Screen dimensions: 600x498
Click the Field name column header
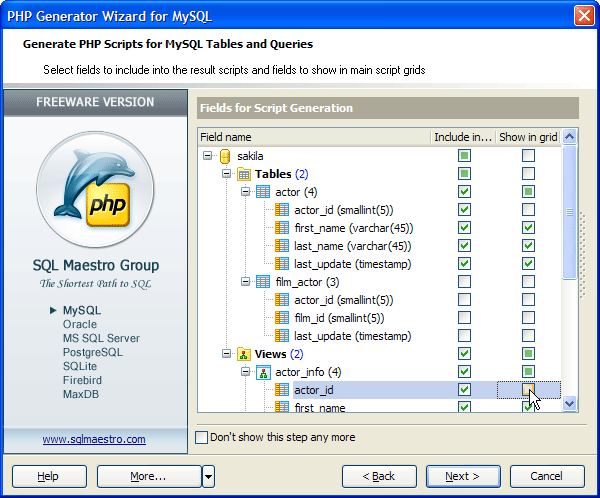point(314,137)
